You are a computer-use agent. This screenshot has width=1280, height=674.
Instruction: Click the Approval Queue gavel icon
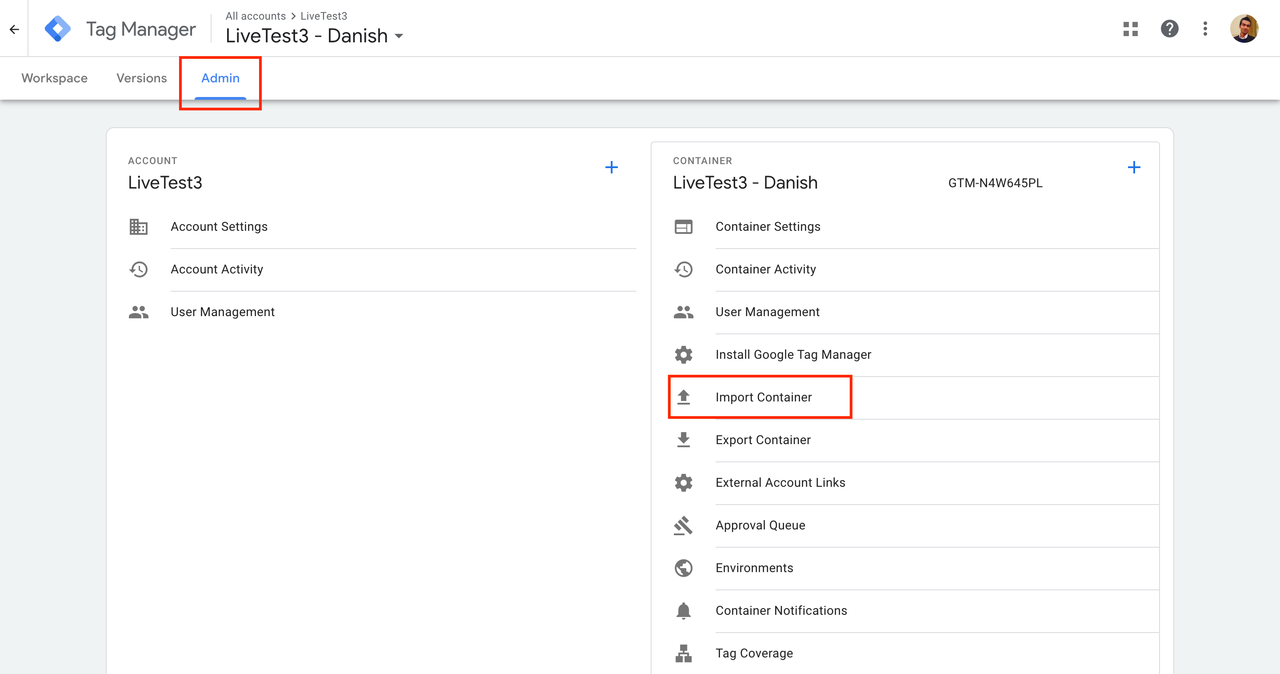(x=684, y=525)
